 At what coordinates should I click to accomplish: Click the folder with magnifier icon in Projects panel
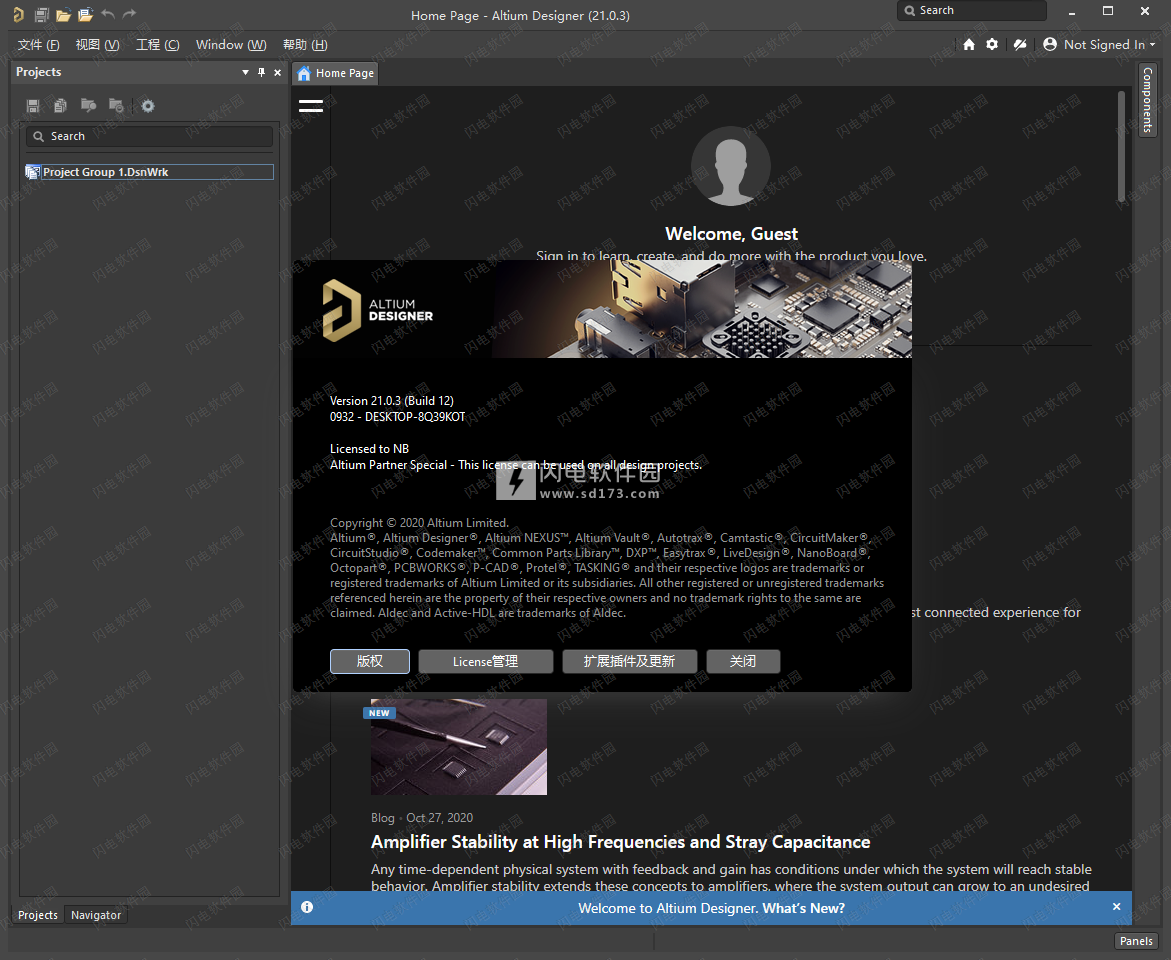pyautogui.click(x=88, y=105)
